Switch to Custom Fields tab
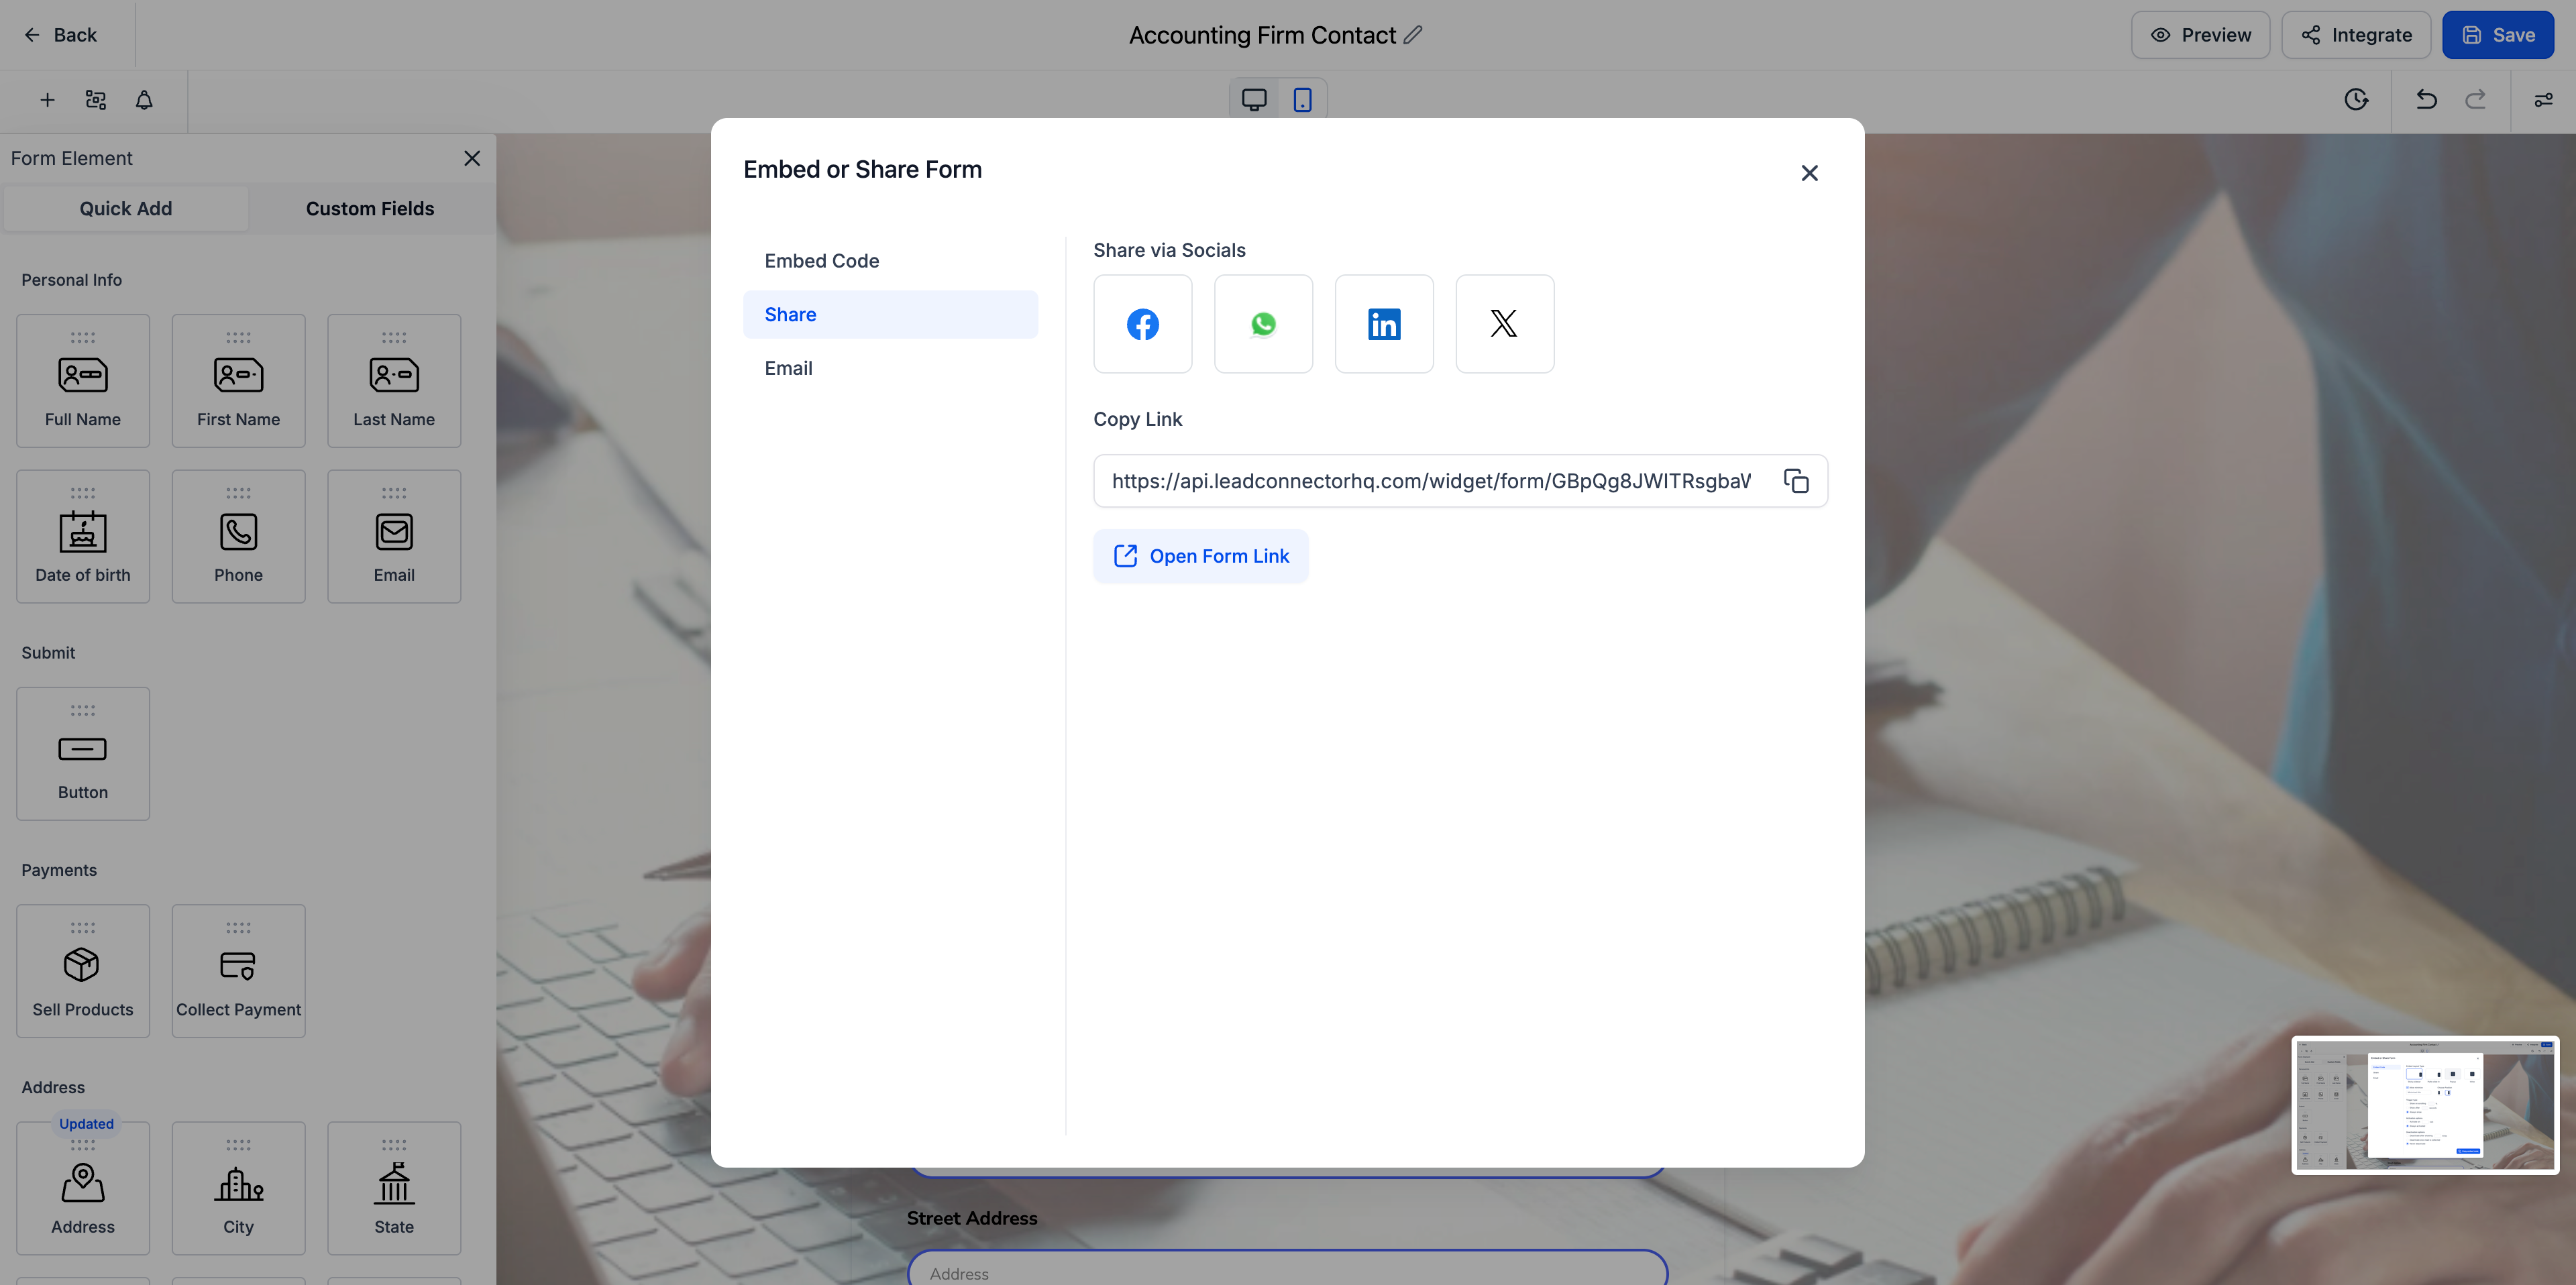The height and width of the screenshot is (1285, 2576). [x=370, y=208]
